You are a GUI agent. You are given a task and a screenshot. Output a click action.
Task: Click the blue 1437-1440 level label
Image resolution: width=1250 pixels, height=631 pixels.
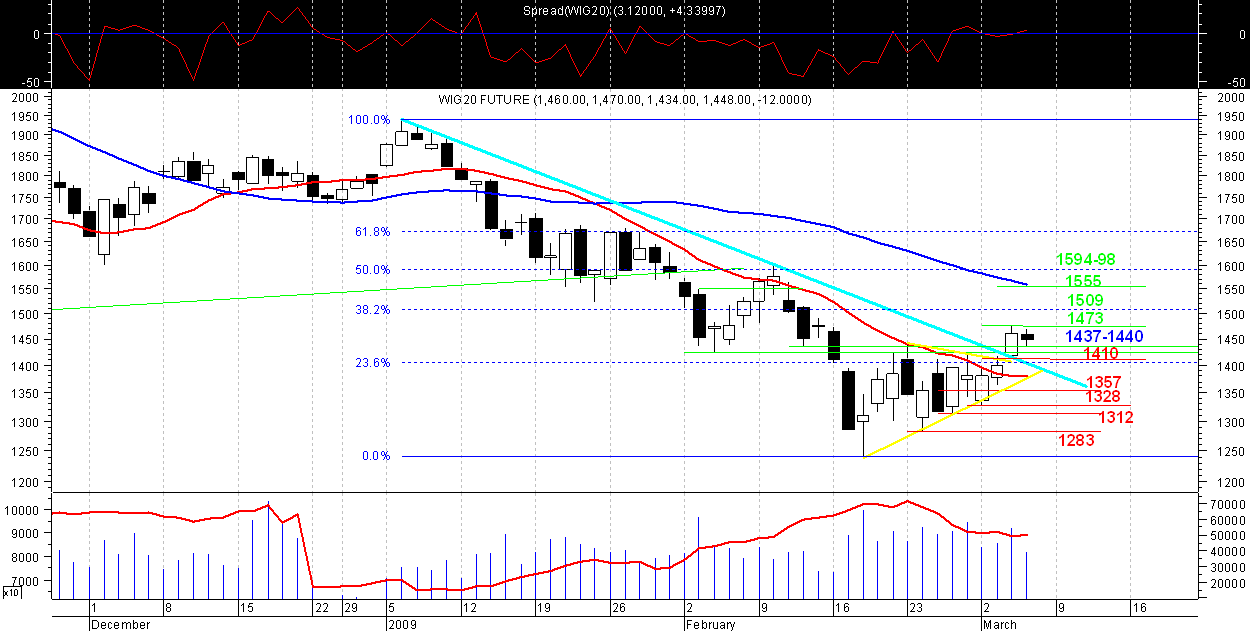(1105, 336)
